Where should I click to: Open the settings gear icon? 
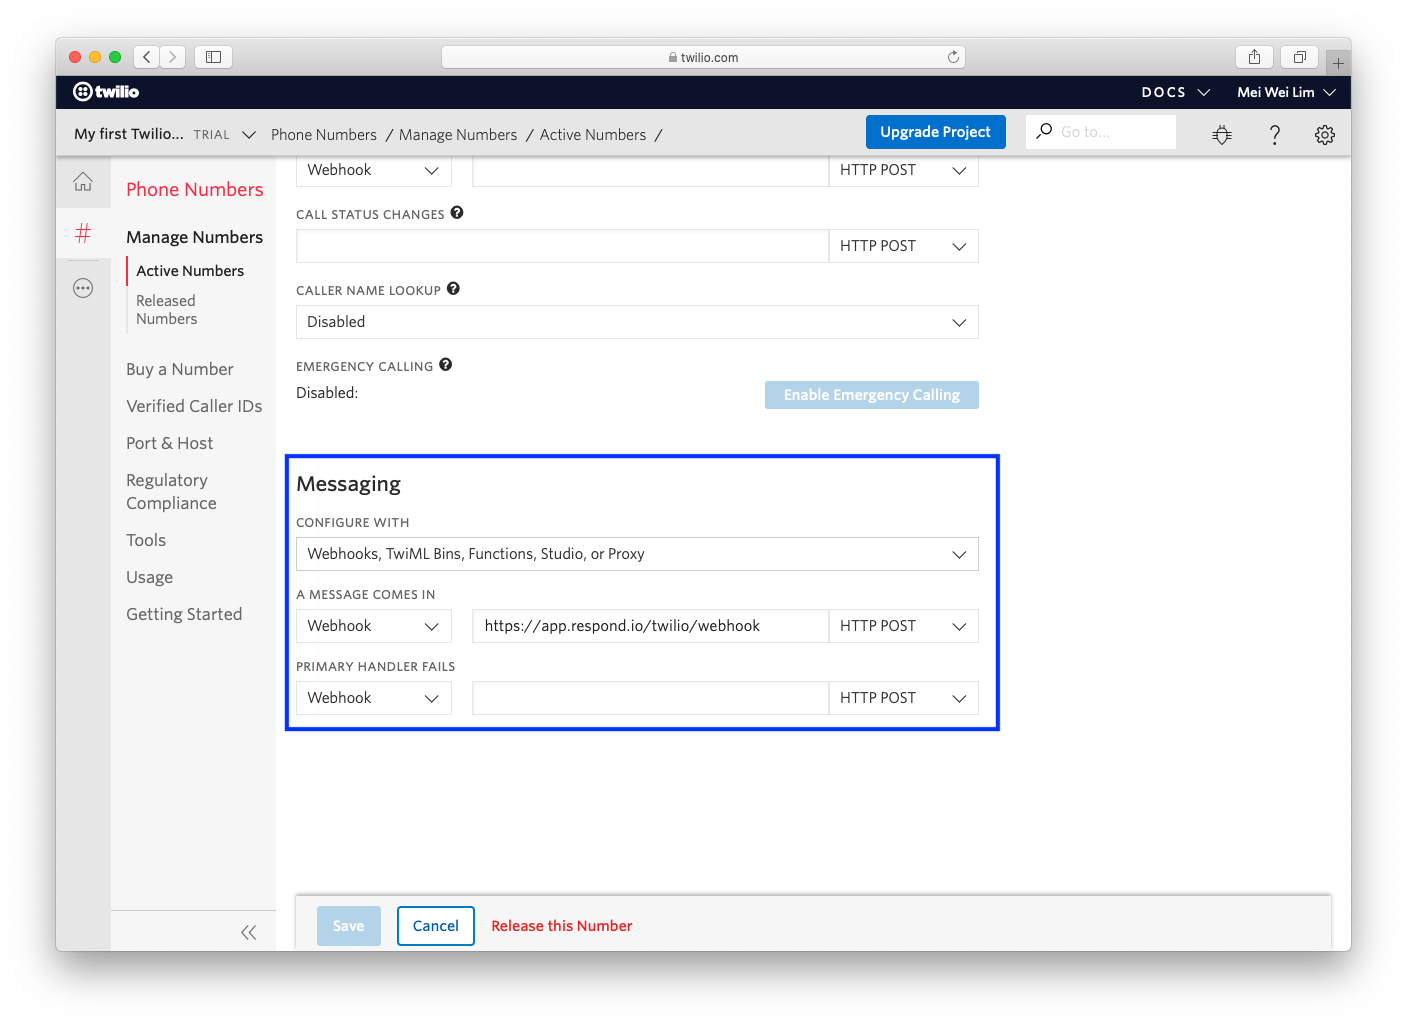1324,133
